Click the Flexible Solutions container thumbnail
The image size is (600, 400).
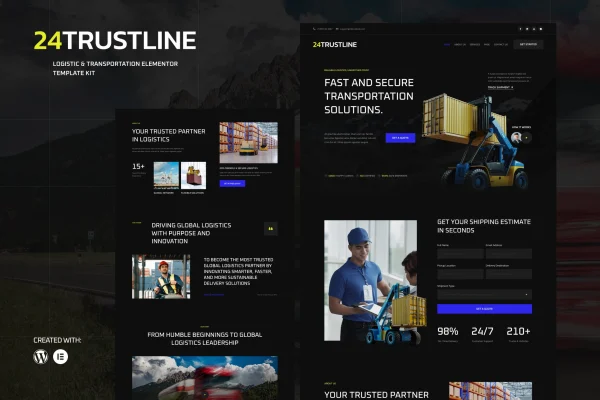[193, 175]
